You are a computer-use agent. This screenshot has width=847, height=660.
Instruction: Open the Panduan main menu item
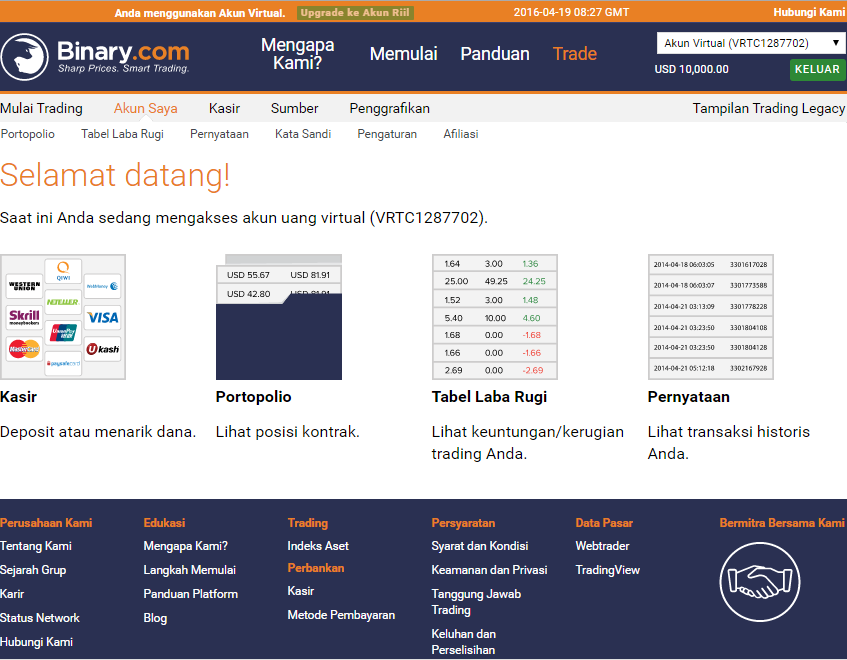click(x=495, y=53)
